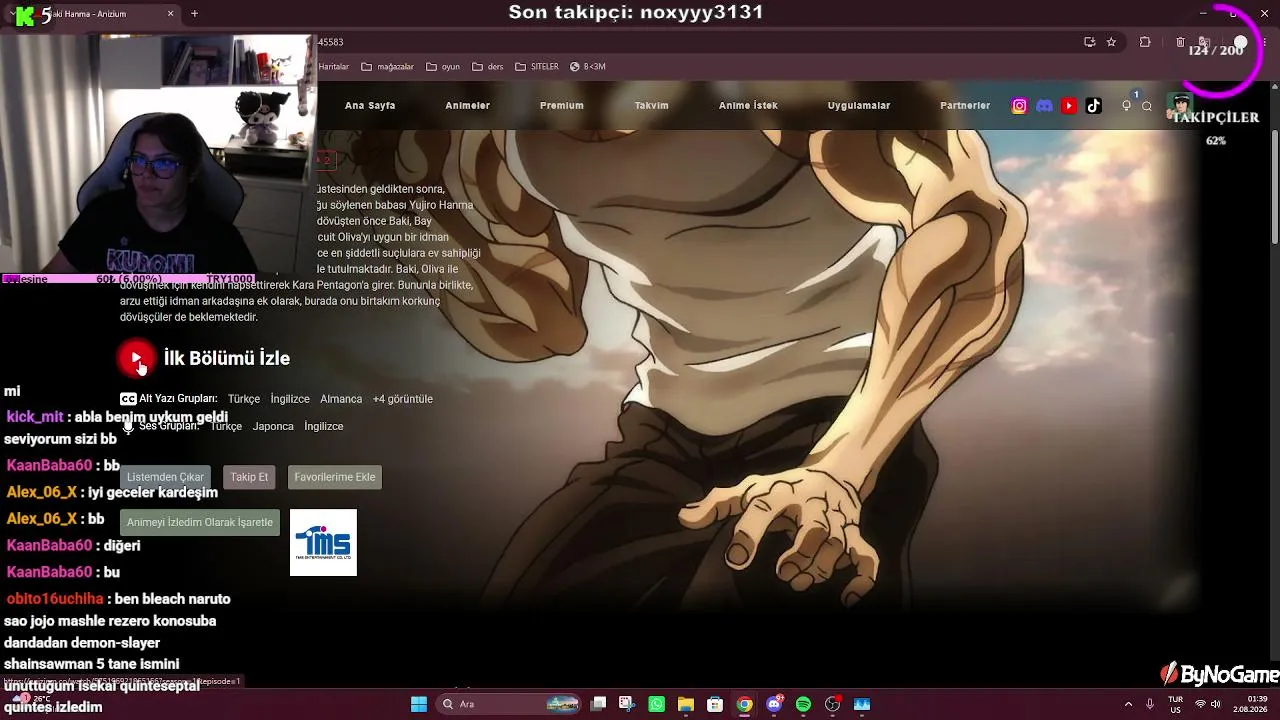Install the site as an app from the address bar
1280x720 pixels.
point(1089,42)
